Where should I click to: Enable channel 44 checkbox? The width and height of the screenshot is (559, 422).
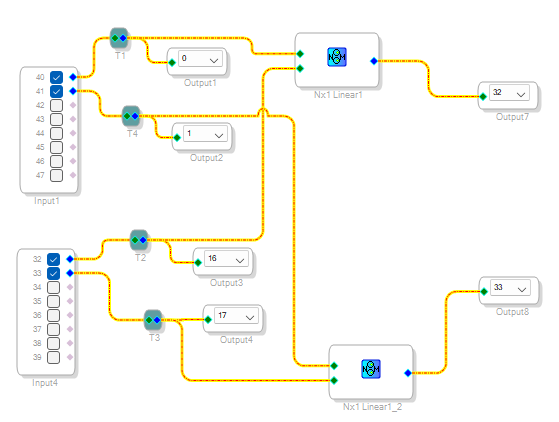56,133
